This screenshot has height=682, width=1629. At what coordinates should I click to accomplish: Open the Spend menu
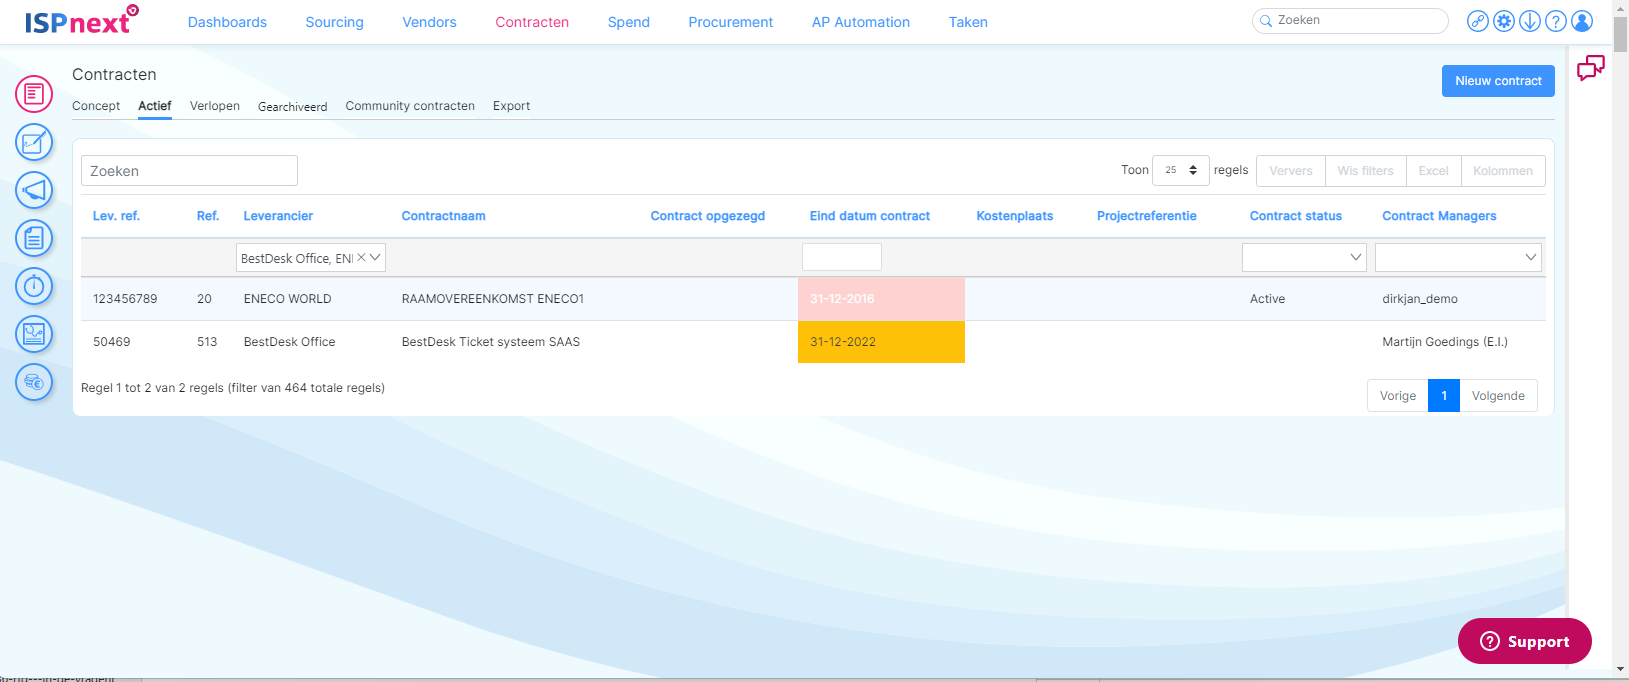628,22
